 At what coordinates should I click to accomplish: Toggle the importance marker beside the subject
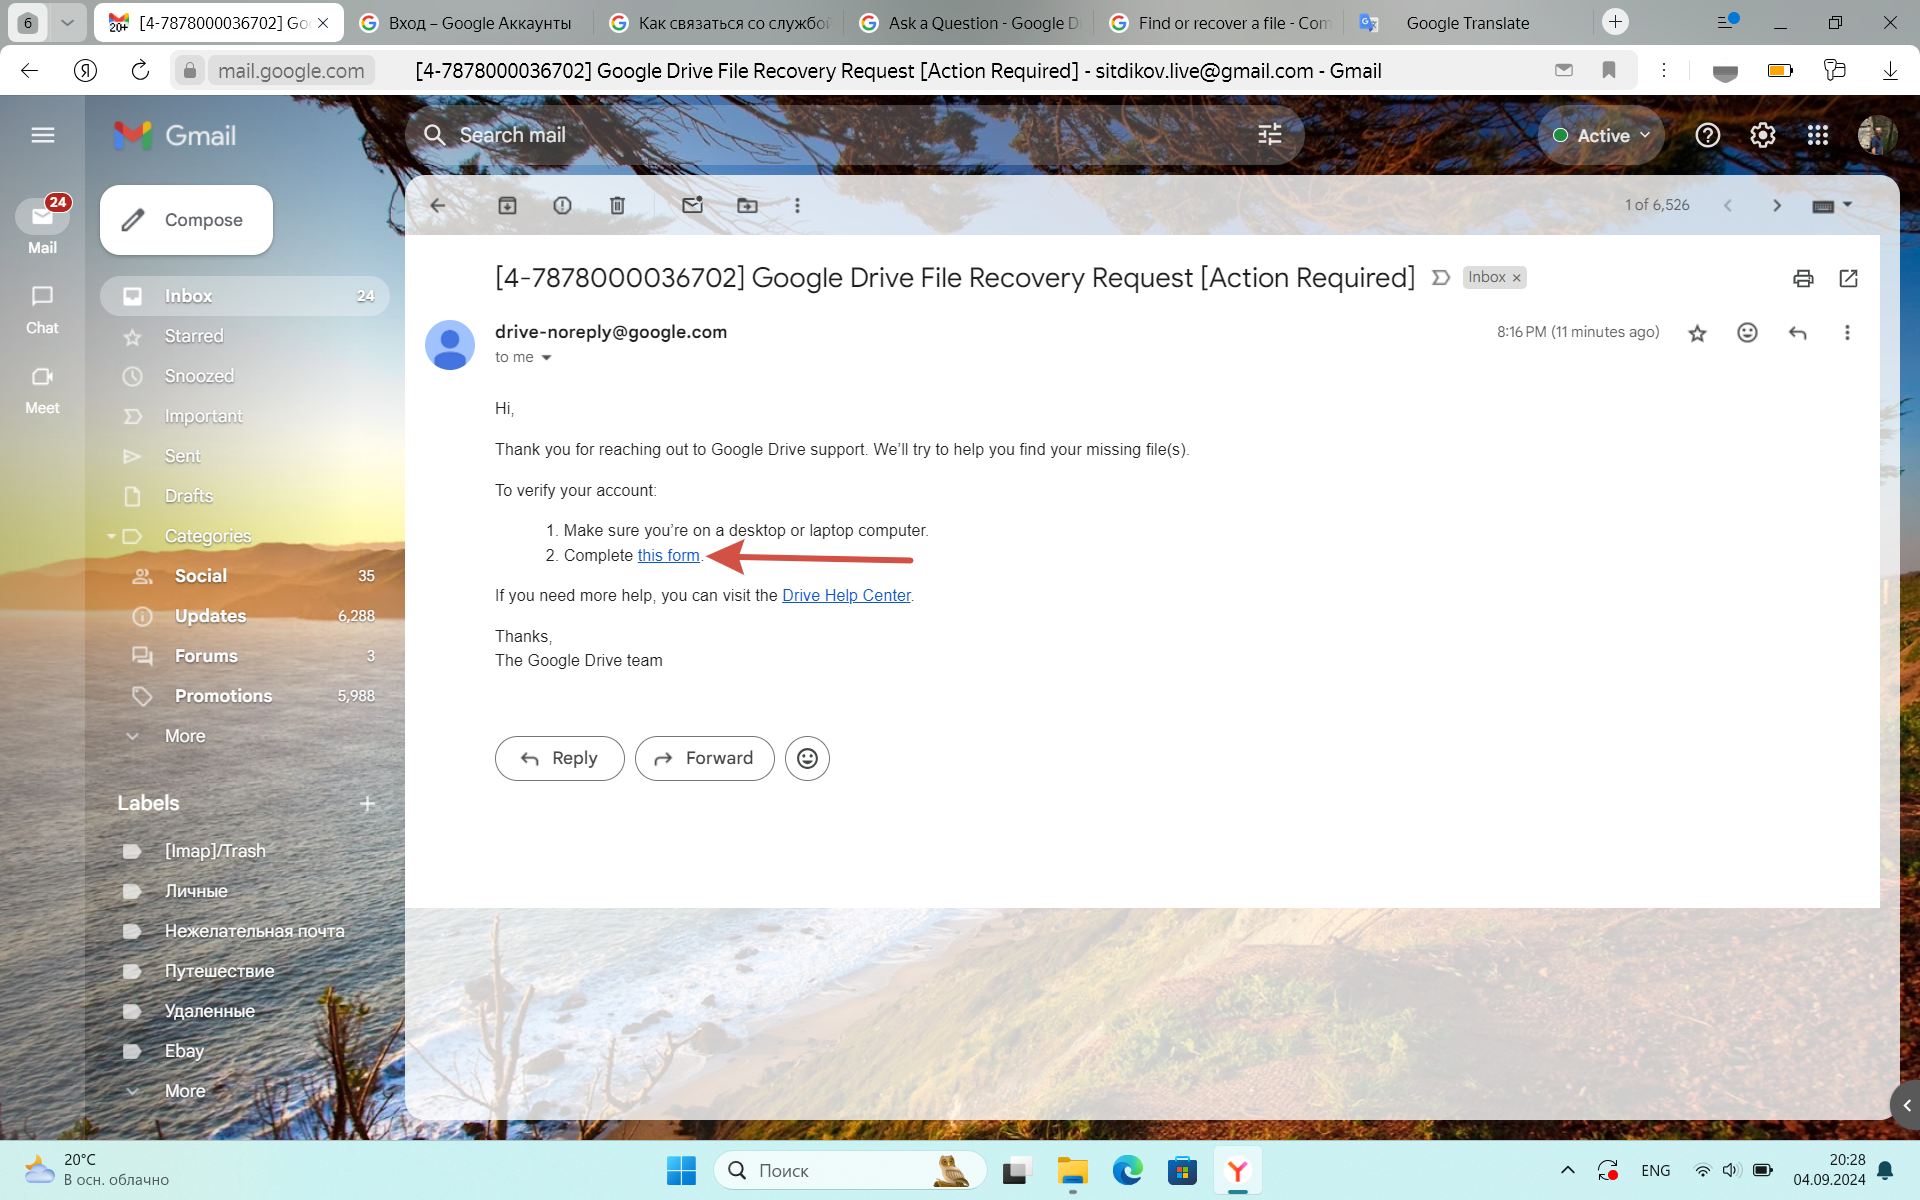1440,278
